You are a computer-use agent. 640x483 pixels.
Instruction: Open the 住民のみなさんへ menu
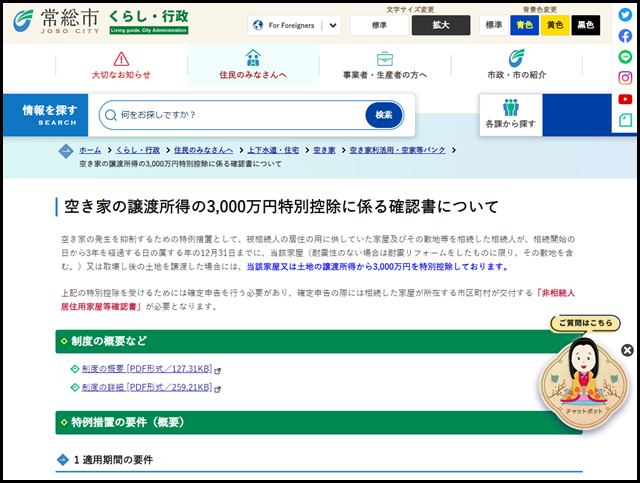pos(253,65)
